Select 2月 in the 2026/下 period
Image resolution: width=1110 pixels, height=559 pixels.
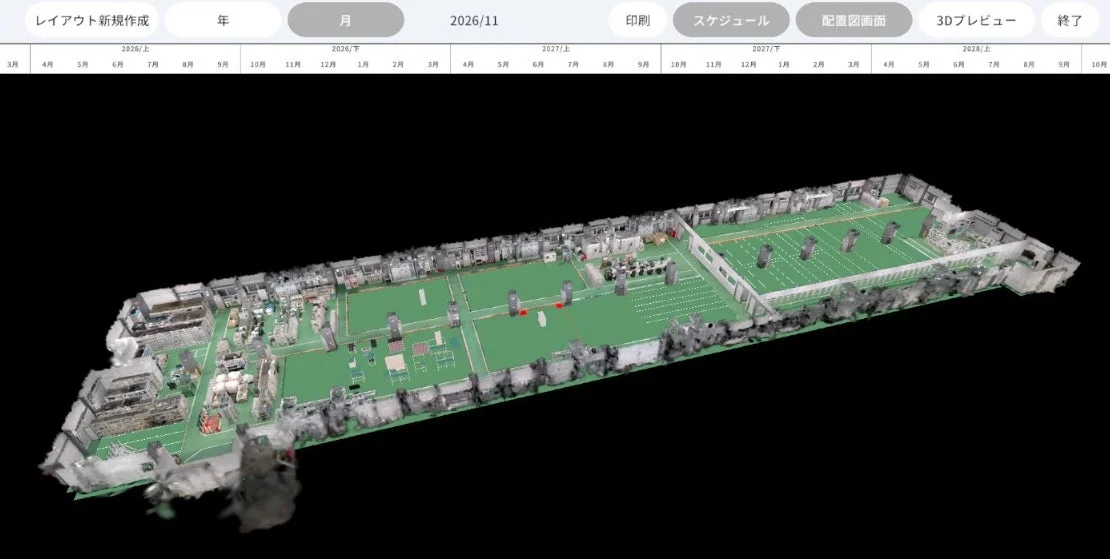point(398,64)
